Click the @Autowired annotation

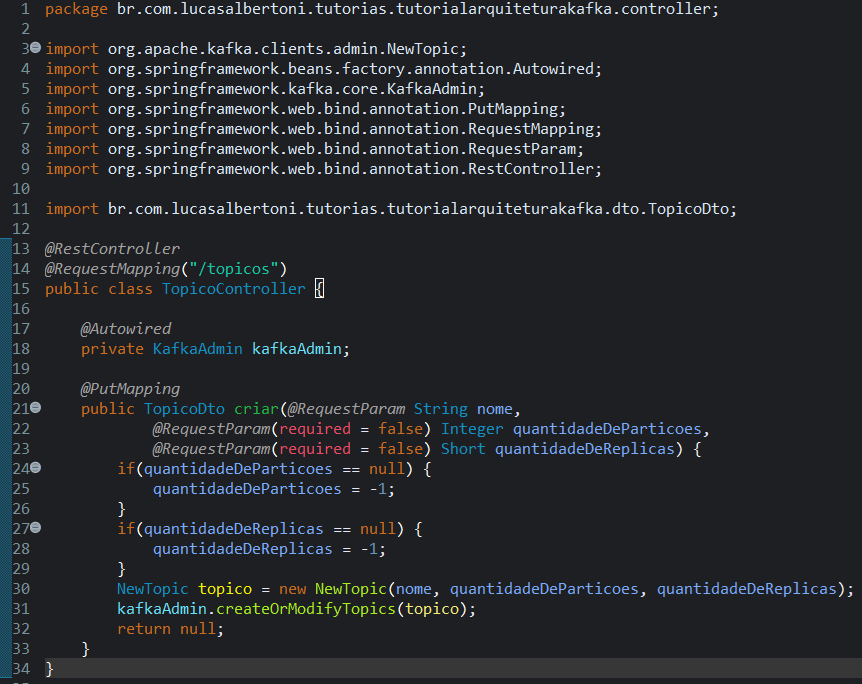point(125,328)
